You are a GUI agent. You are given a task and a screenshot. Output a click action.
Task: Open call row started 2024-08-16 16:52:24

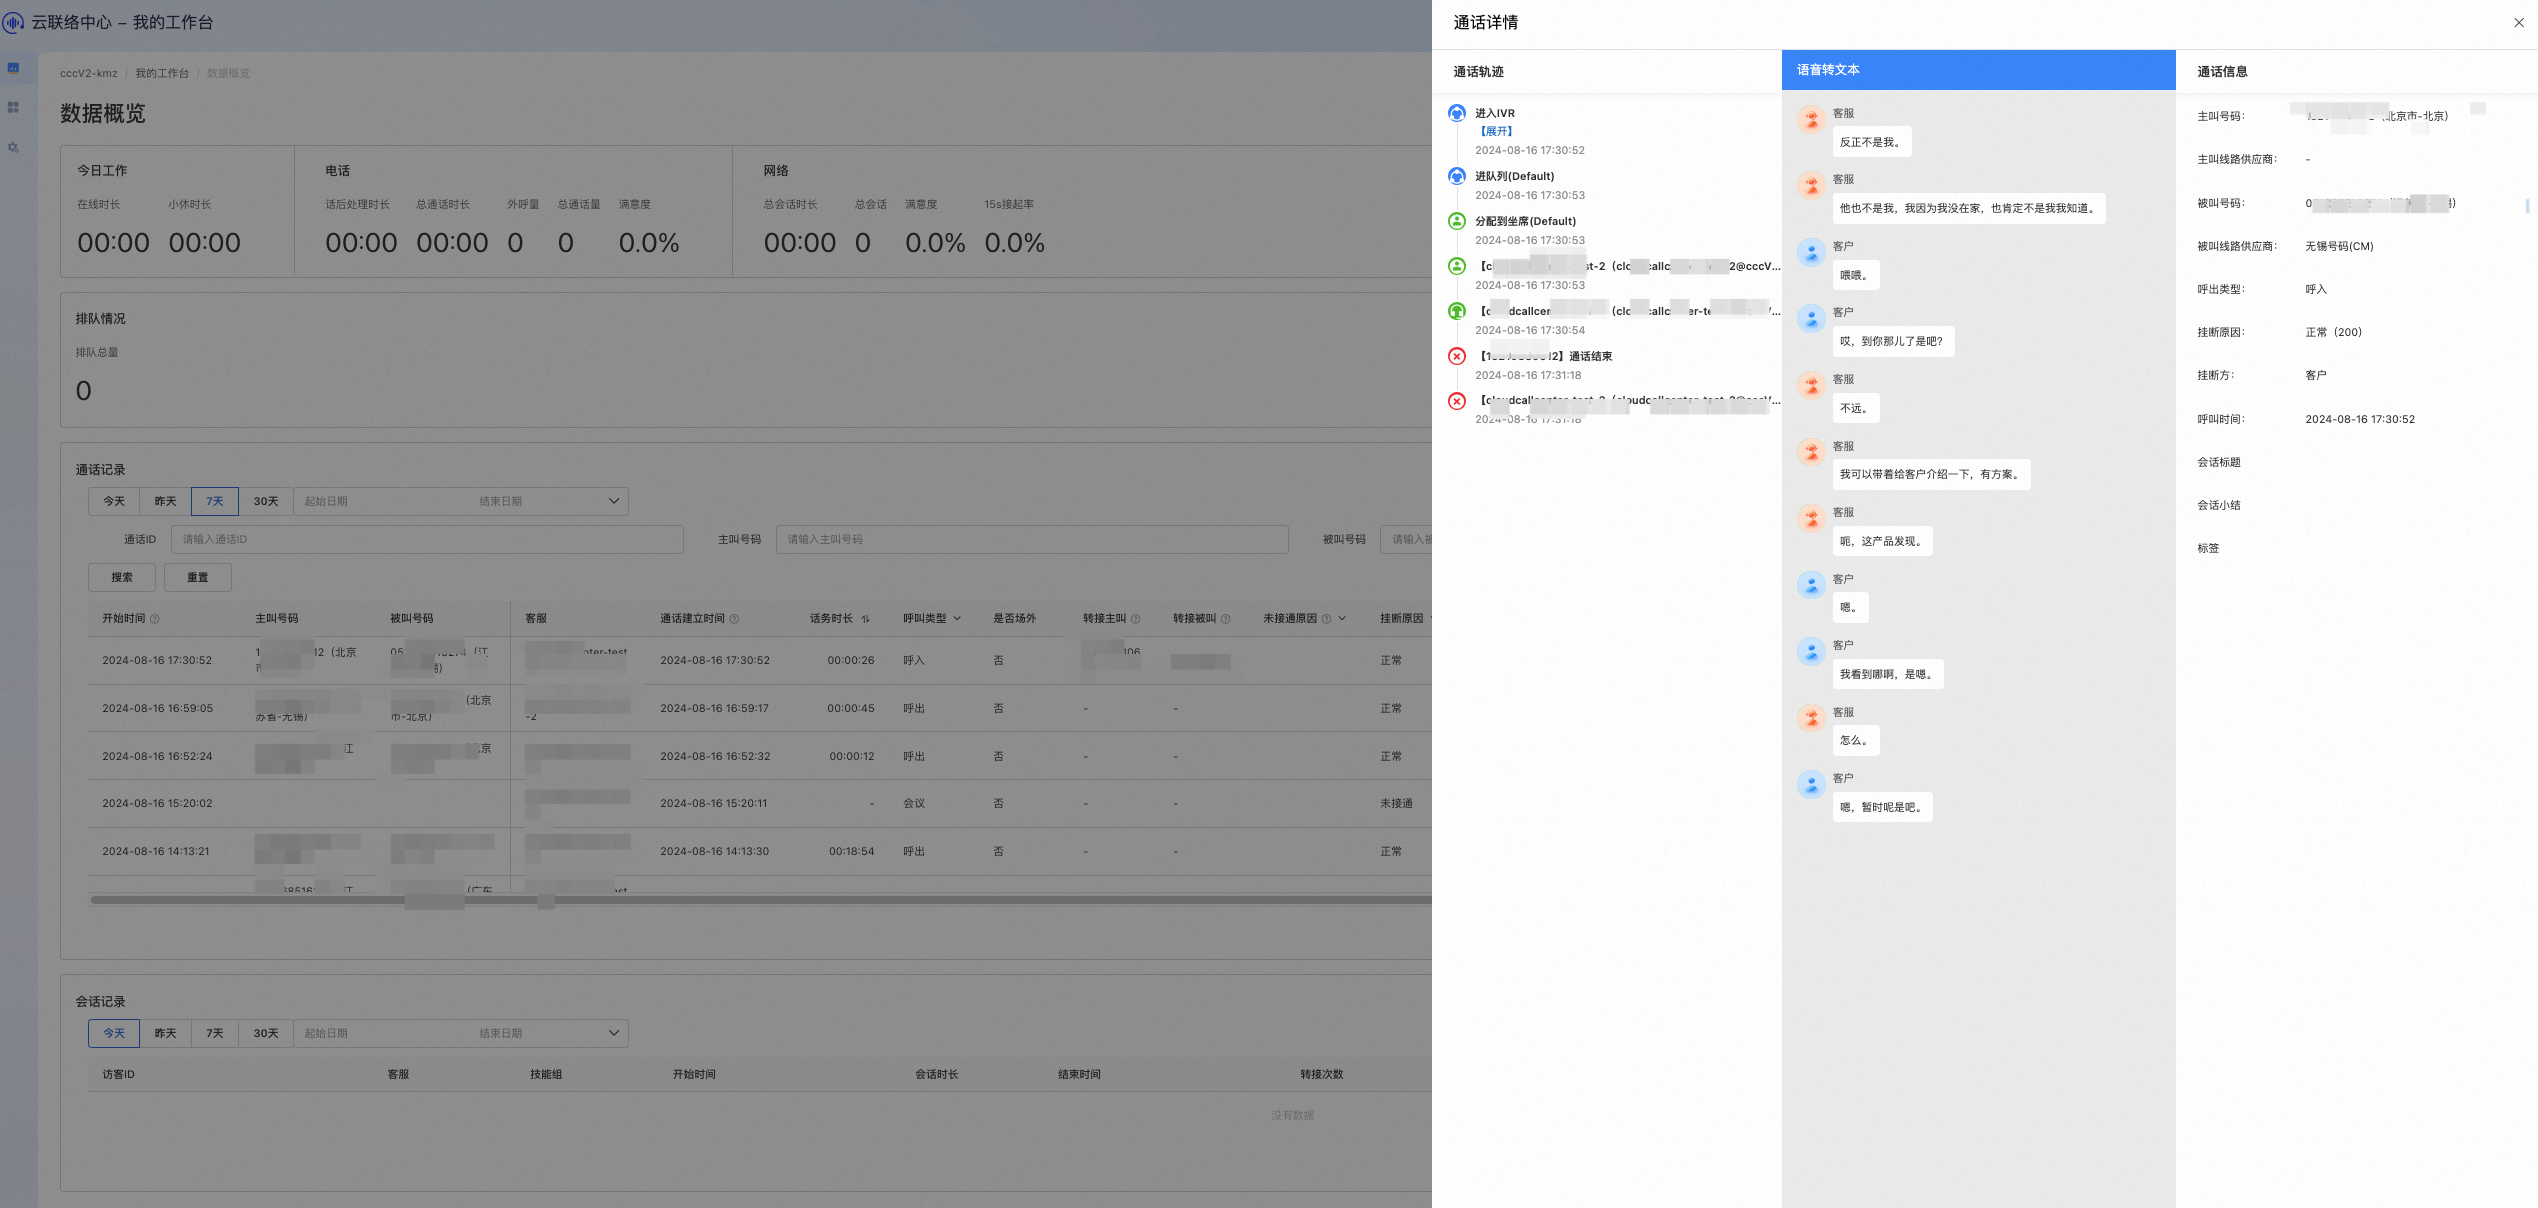pyautogui.click(x=760, y=756)
